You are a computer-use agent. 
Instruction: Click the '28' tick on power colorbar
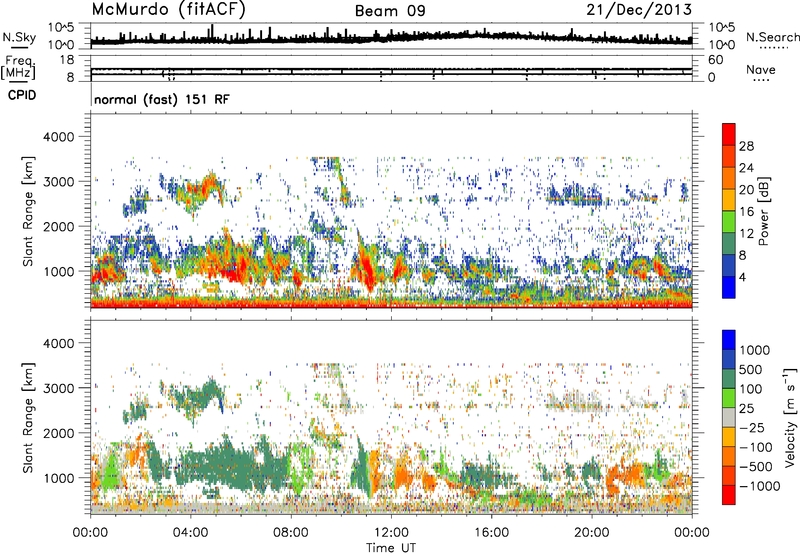[746, 146]
